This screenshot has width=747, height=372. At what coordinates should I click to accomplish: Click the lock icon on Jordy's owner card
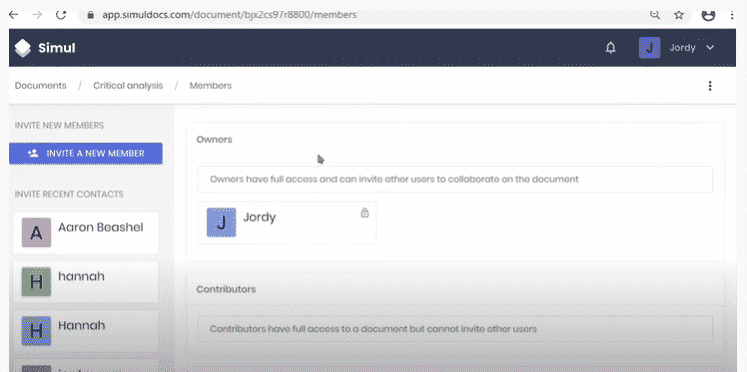click(364, 212)
